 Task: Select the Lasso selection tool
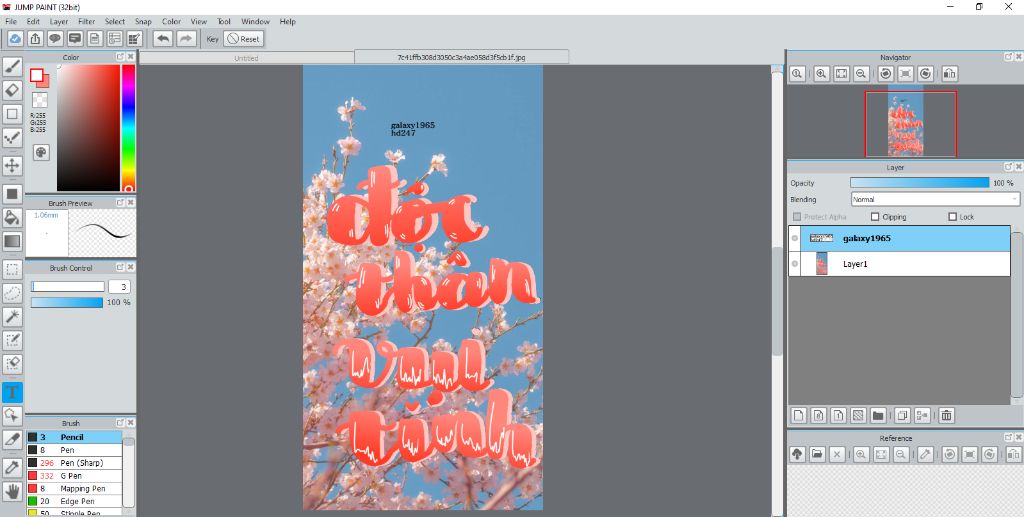click(12, 293)
